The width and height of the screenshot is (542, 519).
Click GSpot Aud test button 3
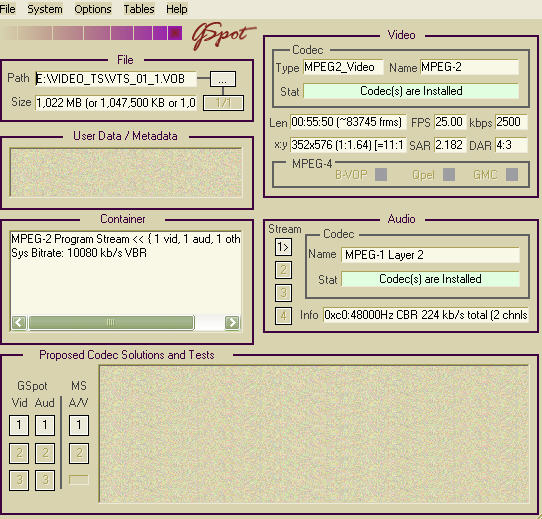pyautogui.click(x=45, y=480)
